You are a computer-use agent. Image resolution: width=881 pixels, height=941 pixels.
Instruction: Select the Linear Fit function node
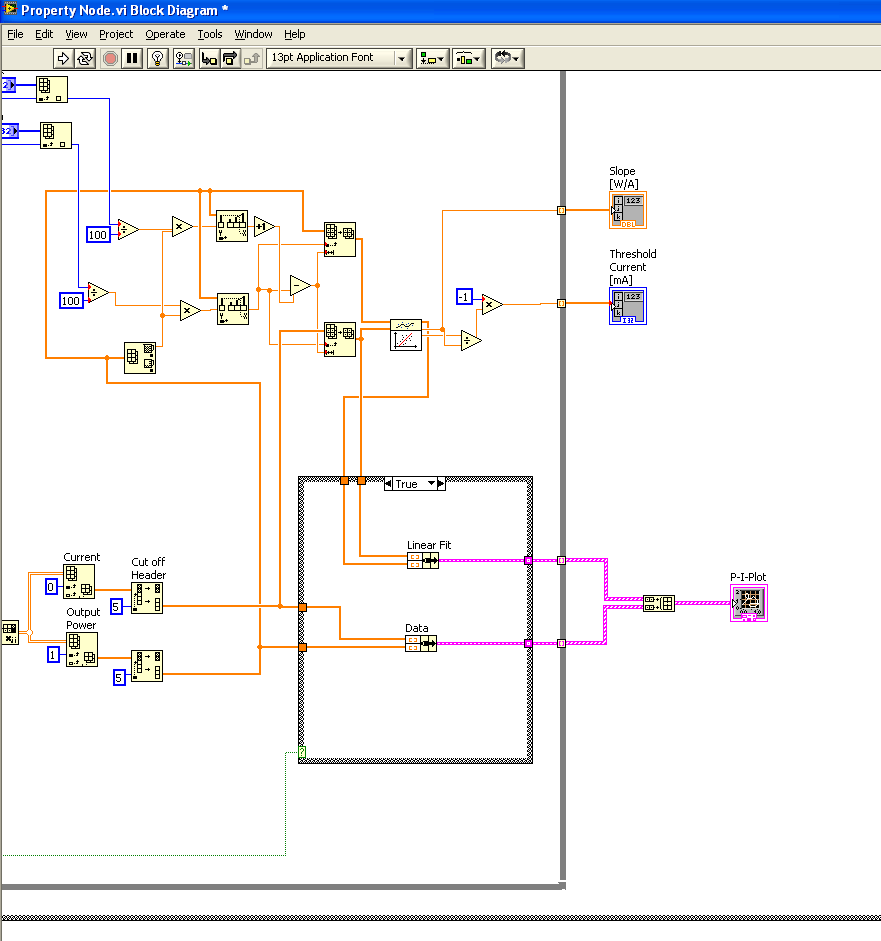(406, 335)
